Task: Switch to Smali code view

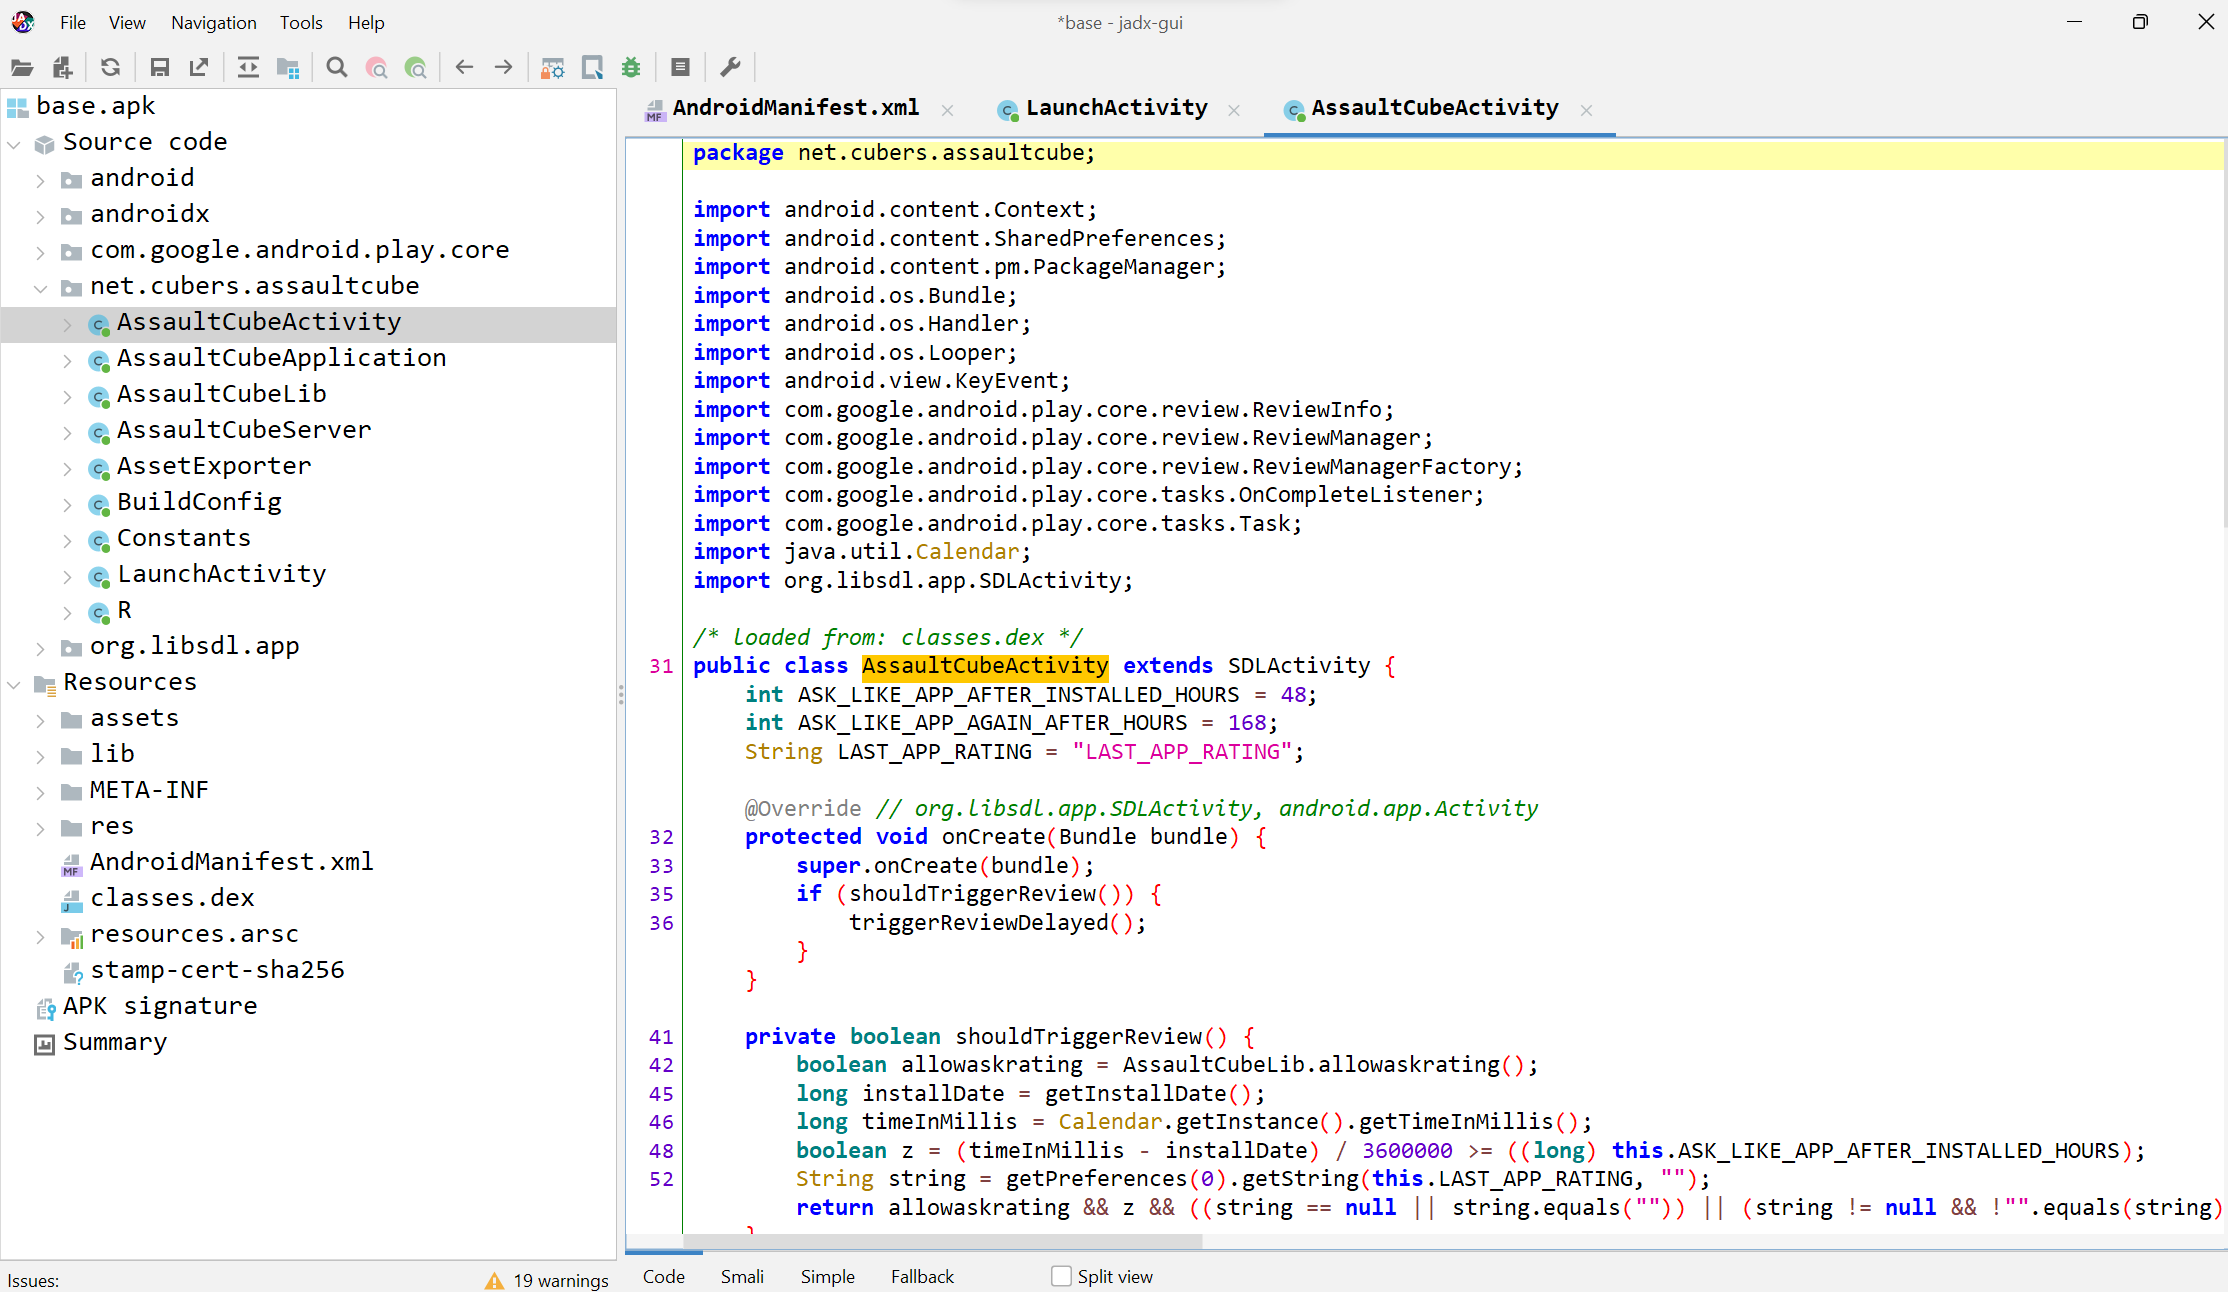Action: 742,1276
